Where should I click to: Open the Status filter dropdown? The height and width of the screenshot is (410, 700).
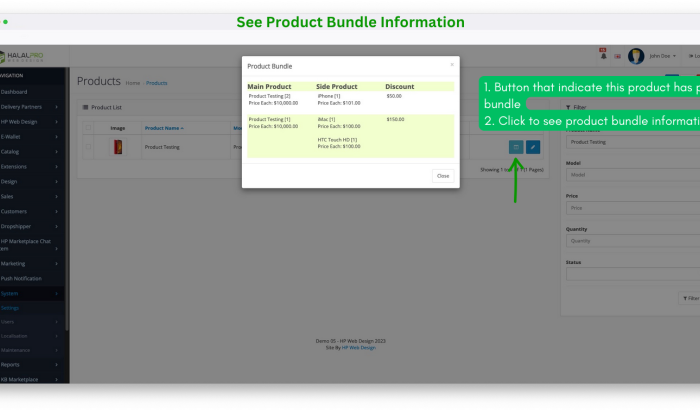(633, 274)
